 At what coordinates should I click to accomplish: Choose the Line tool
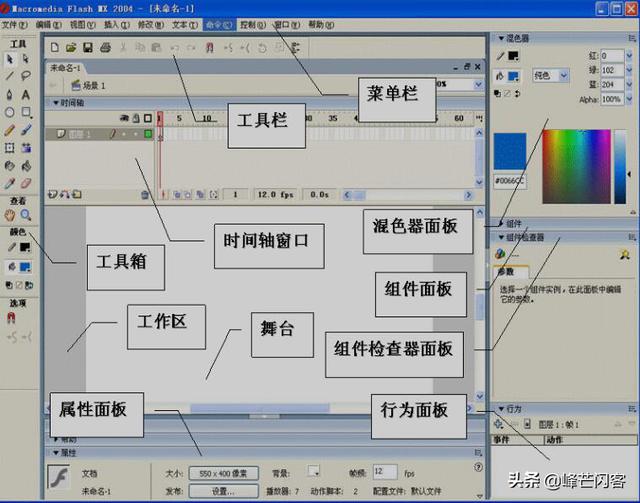click(x=10, y=76)
